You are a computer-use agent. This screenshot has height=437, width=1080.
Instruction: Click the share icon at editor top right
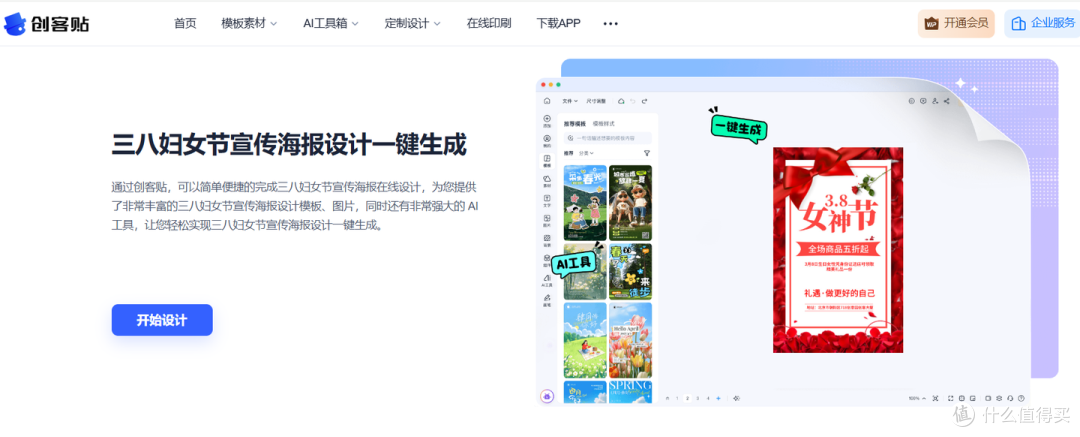[x=946, y=101]
